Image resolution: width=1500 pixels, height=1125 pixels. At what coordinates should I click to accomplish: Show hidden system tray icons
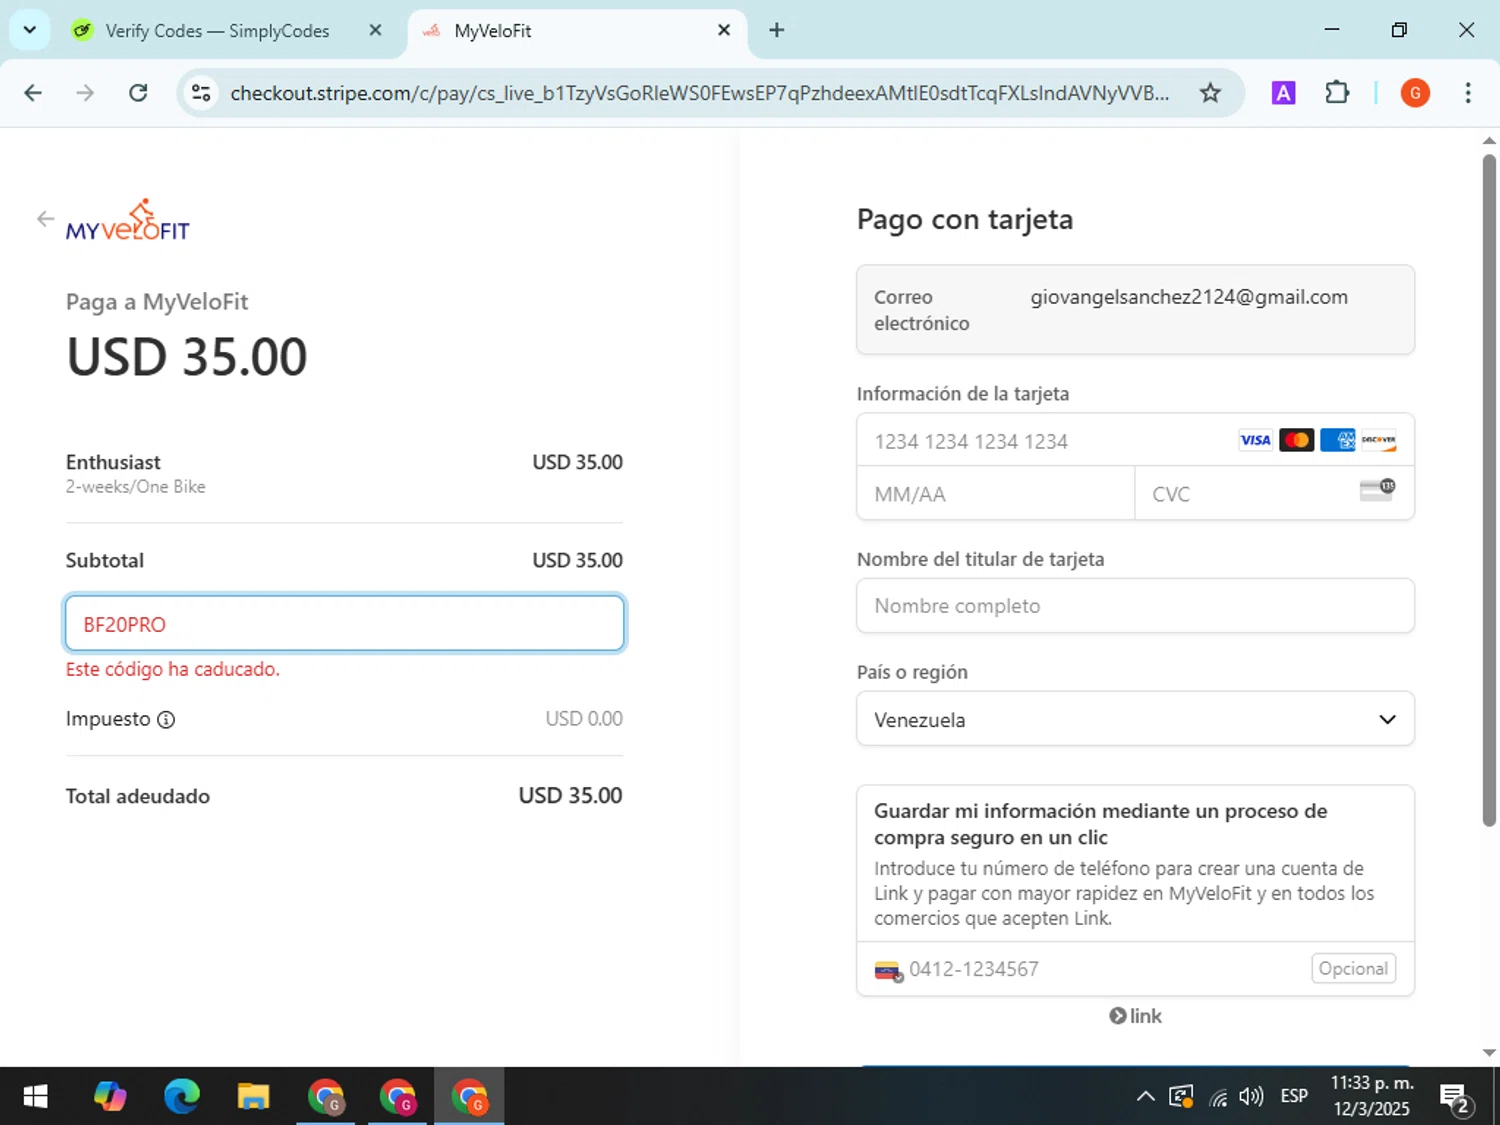point(1146,1097)
